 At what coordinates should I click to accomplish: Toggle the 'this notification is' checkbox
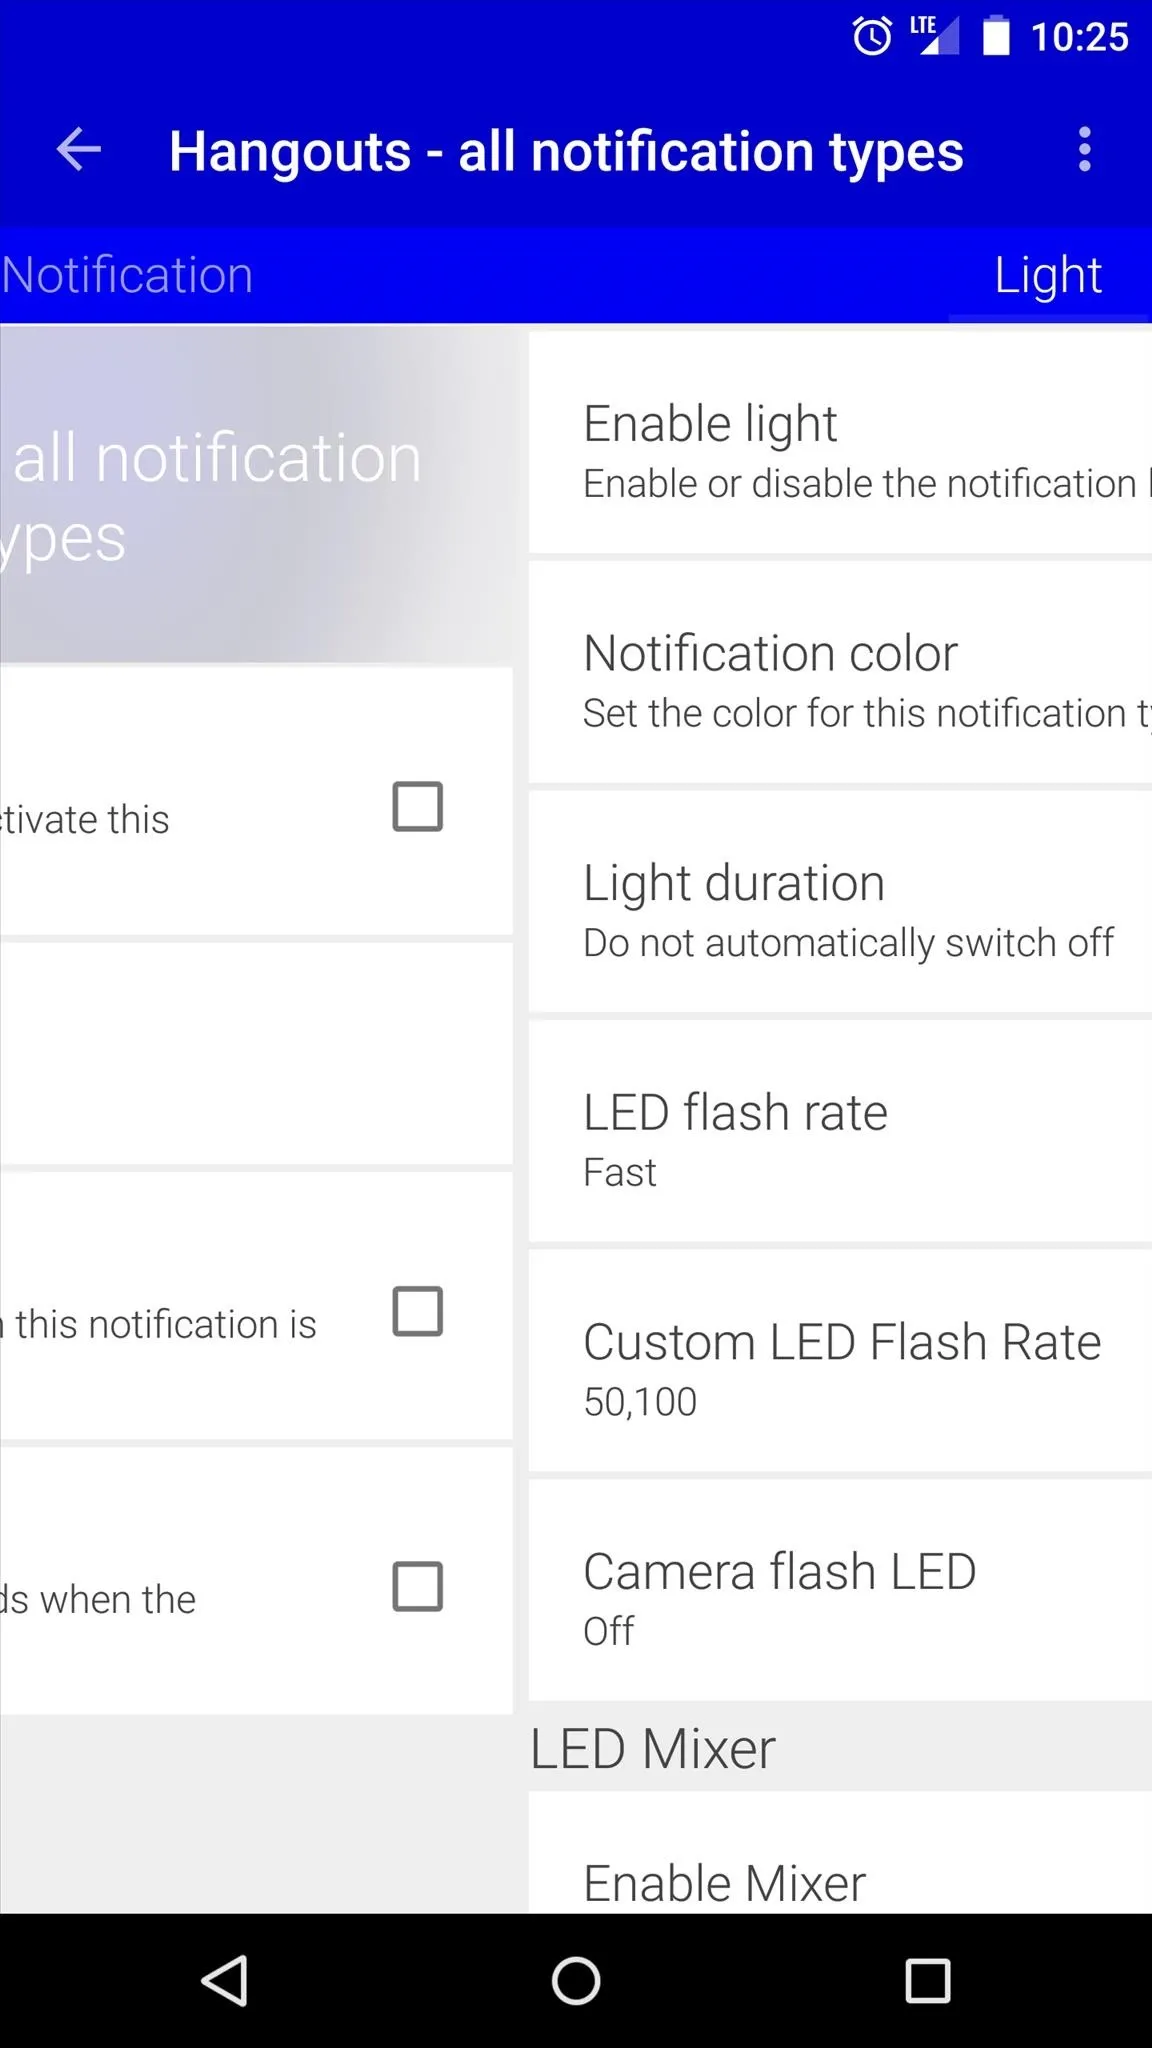click(x=418, y=1312)
